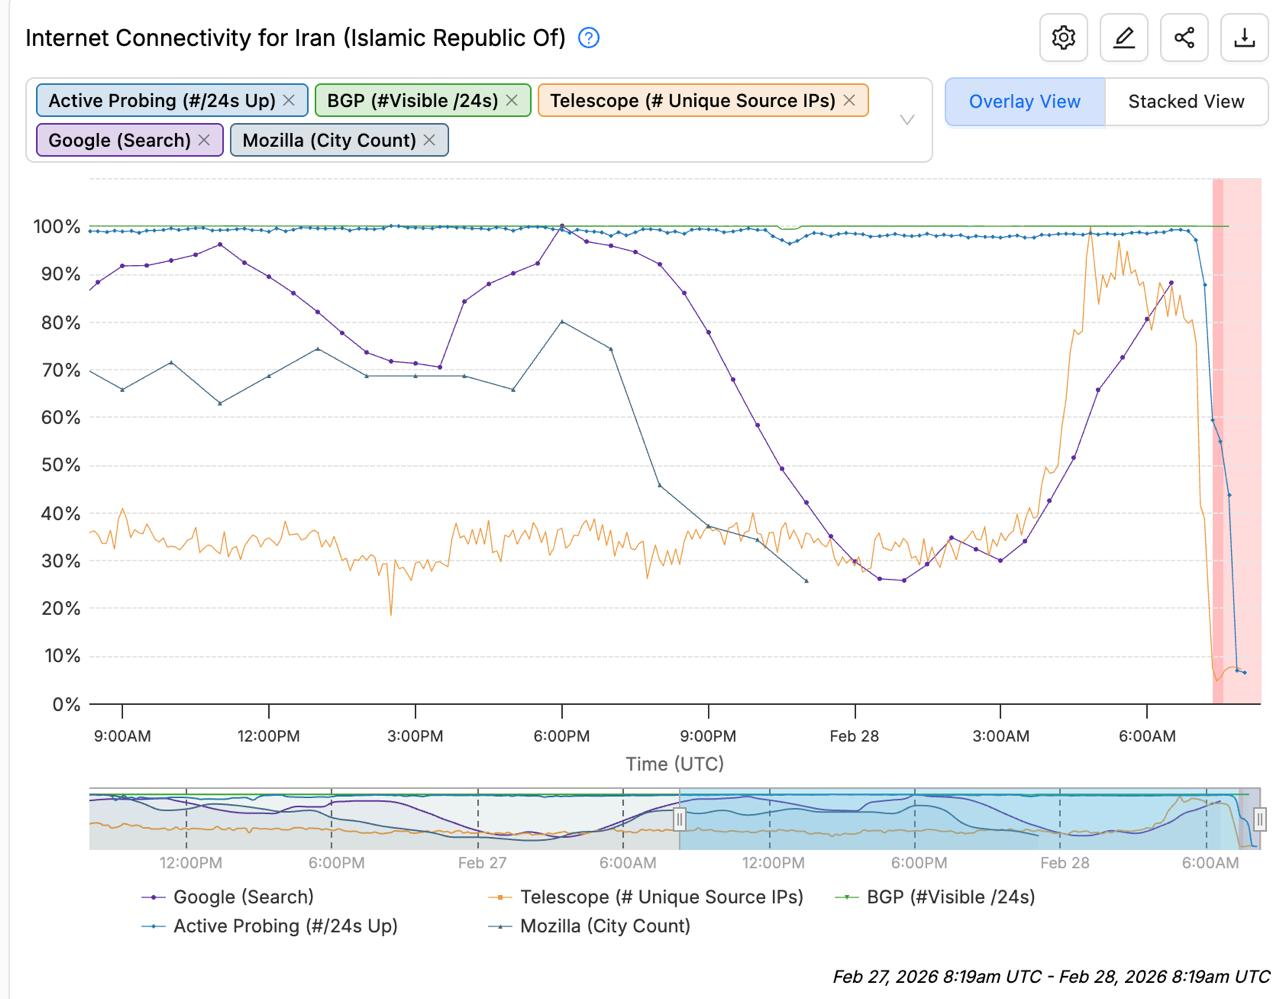
Task: Click the download chart icon
Action: (1244, 38)
